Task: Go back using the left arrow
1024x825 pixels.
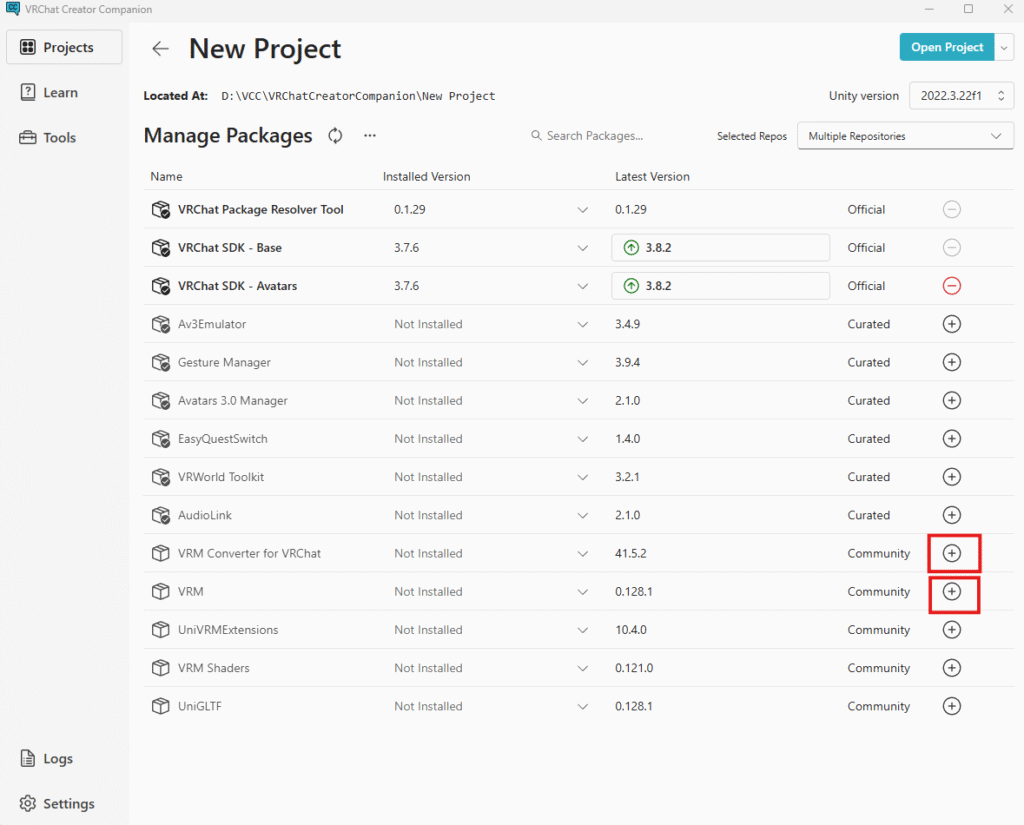Action: tap(160, 48)
